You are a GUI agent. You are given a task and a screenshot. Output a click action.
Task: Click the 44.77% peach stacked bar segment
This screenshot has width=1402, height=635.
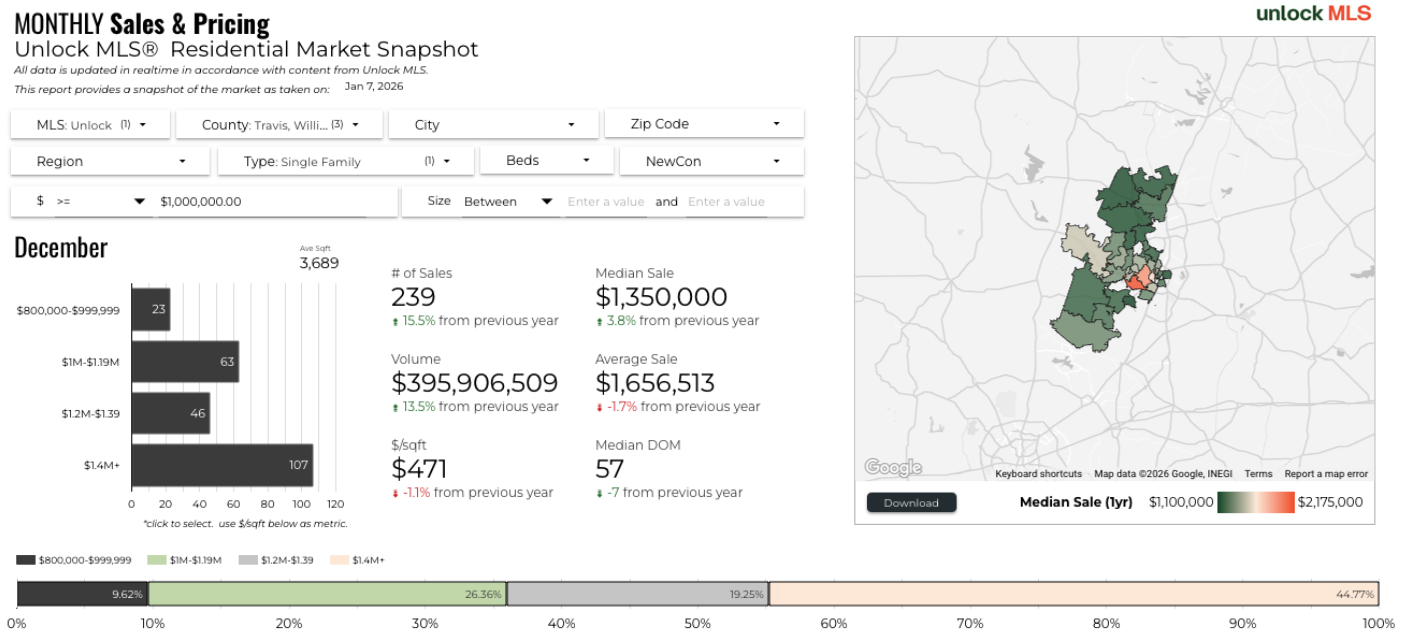pos(1074,594)
